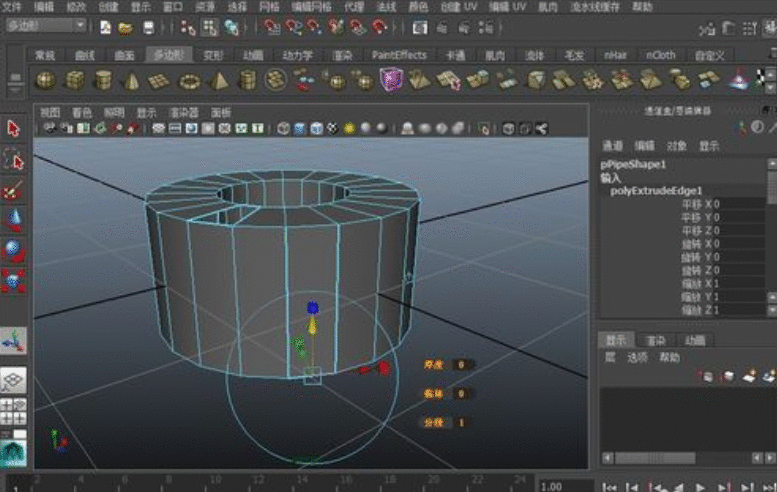Open the 多边形 menu set dropdown

pyautogui.click(x=44, y=25)
